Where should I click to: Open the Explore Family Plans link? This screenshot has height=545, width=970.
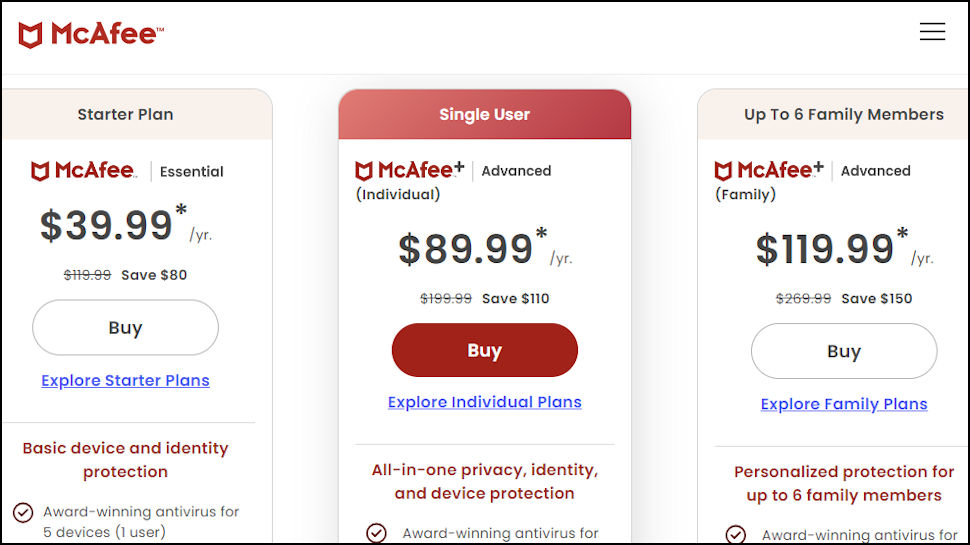tap(843, 404)
